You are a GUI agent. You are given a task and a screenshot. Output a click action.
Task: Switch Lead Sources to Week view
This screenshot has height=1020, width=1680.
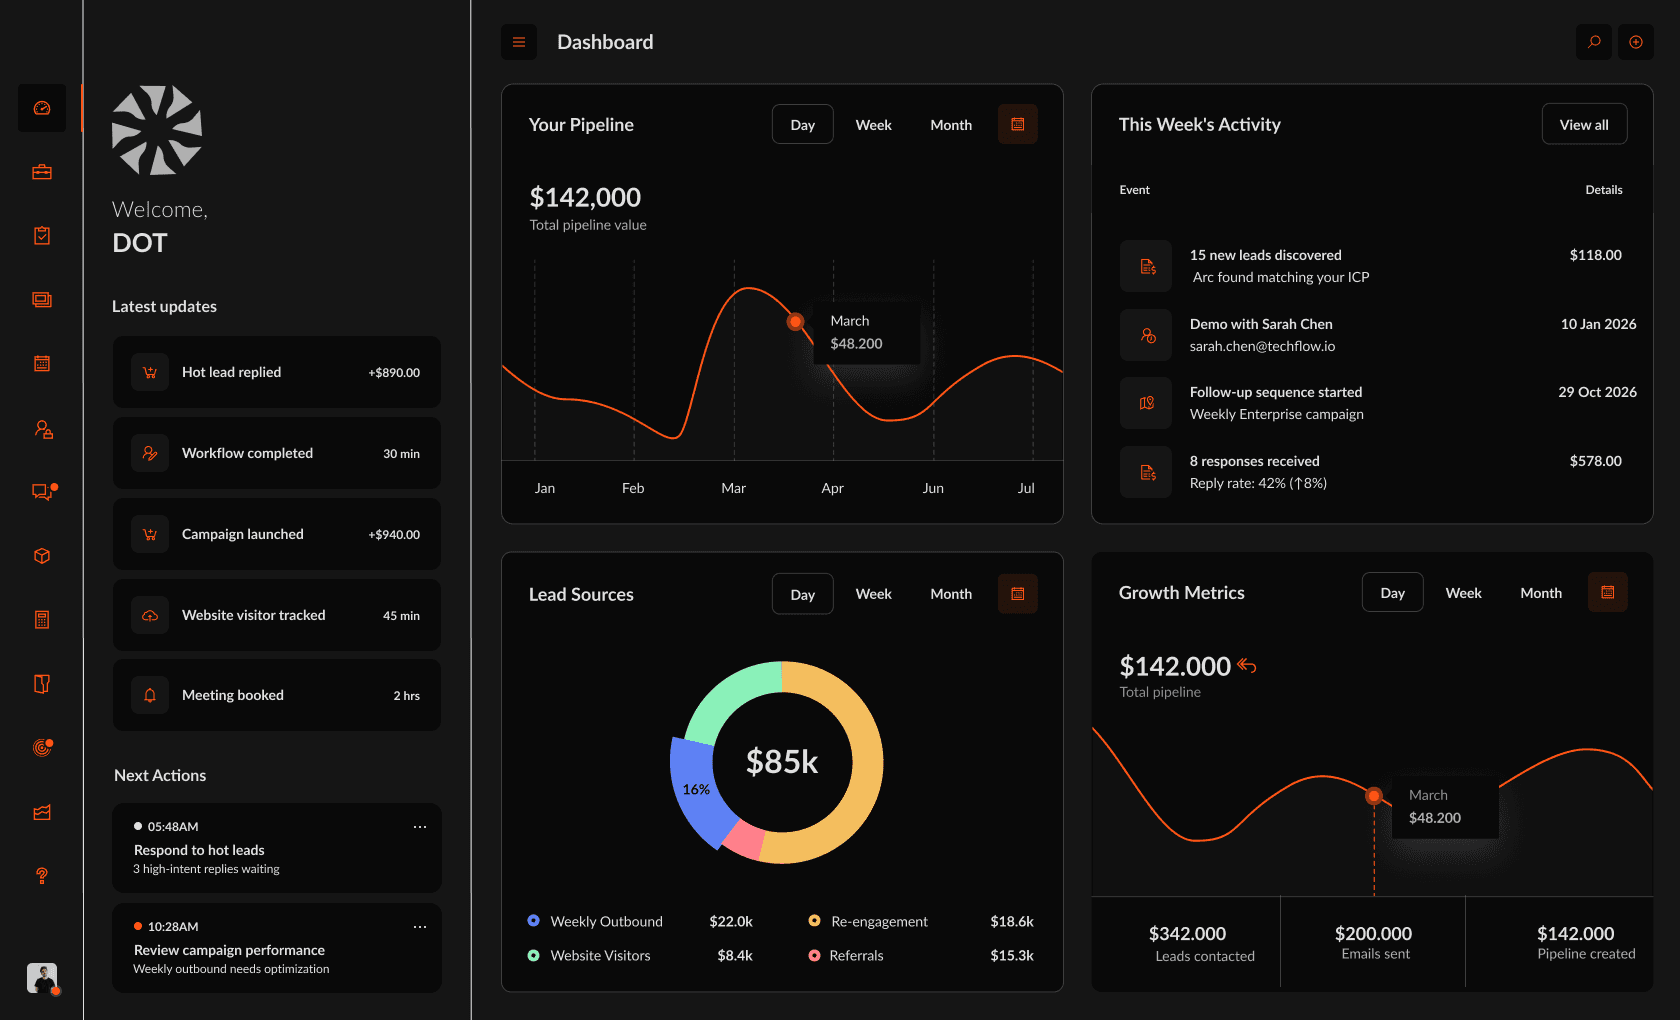pyautogui.click(x=873, y=593)
